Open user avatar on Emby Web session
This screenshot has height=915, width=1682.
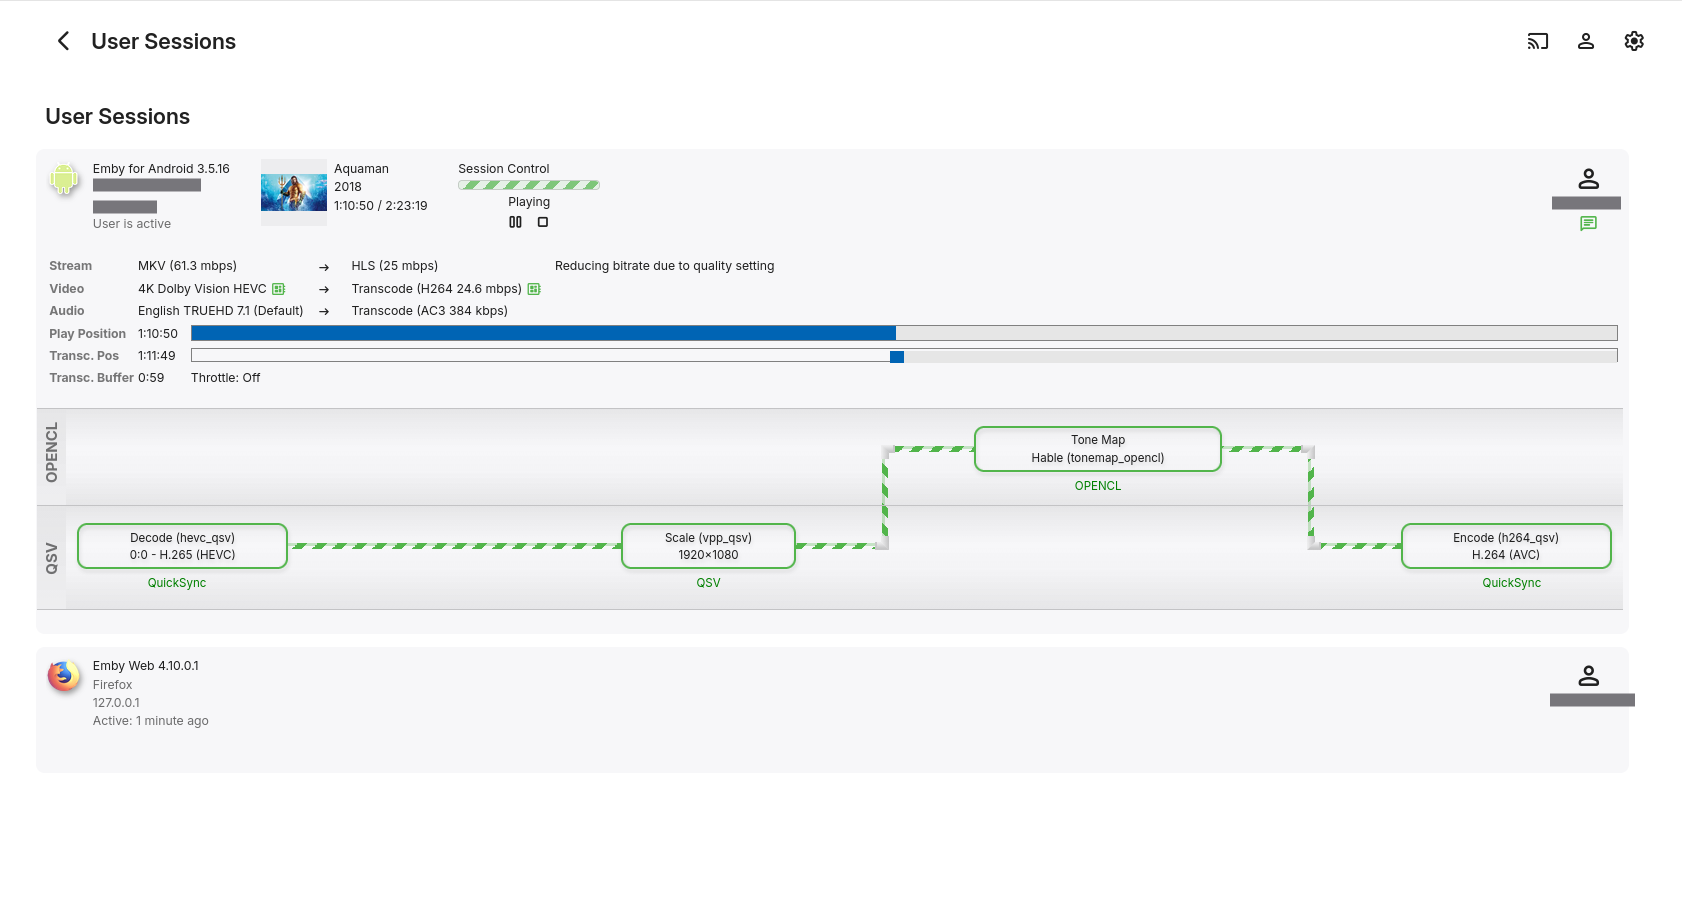1588,676
